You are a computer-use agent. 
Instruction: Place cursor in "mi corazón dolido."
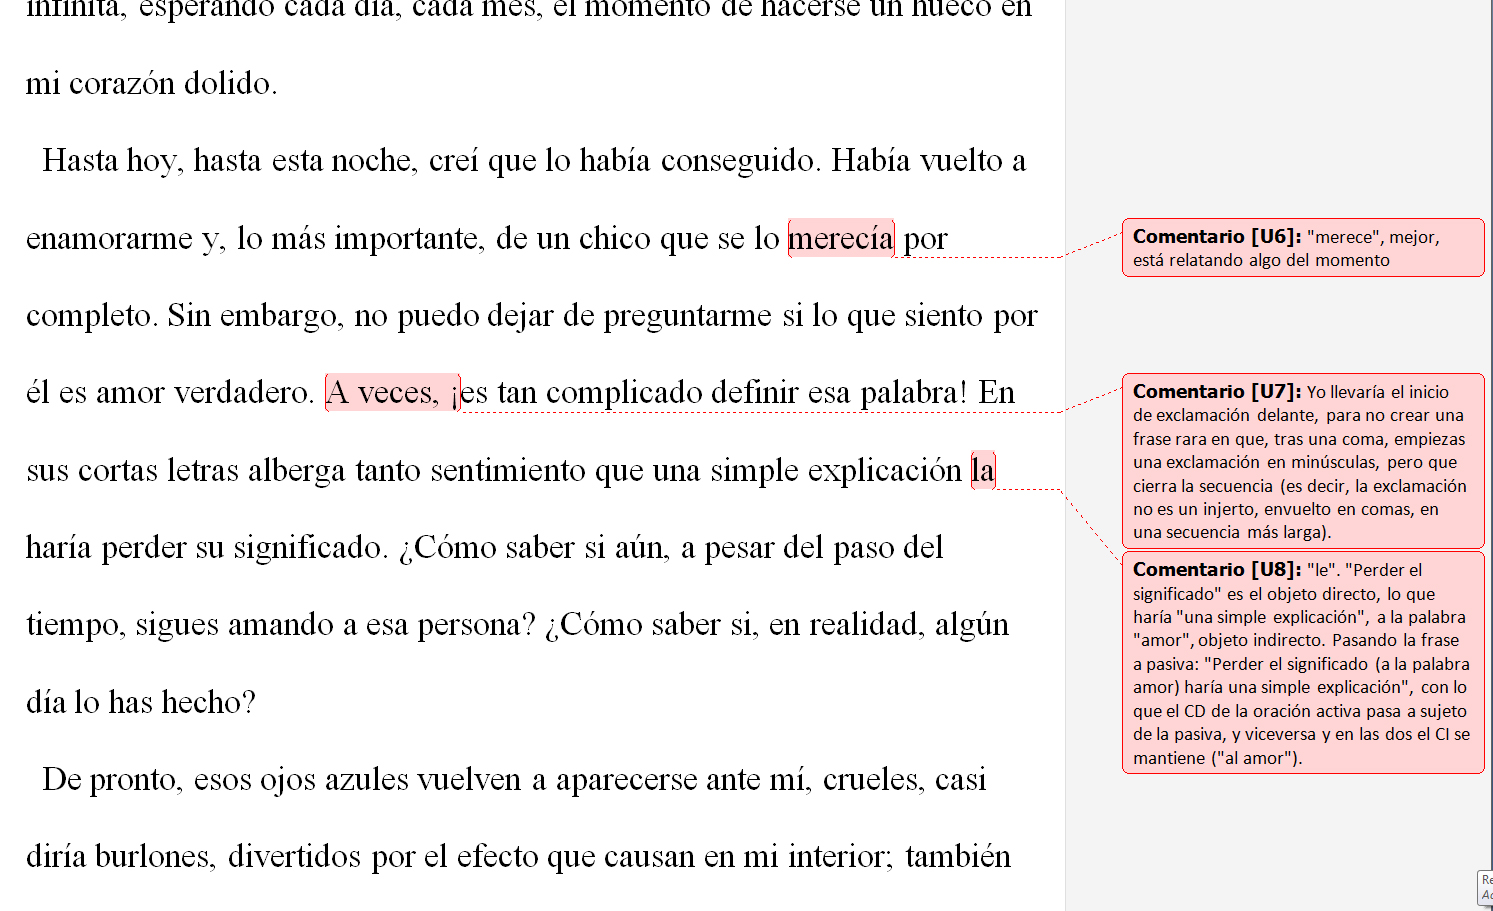(152, 83)
